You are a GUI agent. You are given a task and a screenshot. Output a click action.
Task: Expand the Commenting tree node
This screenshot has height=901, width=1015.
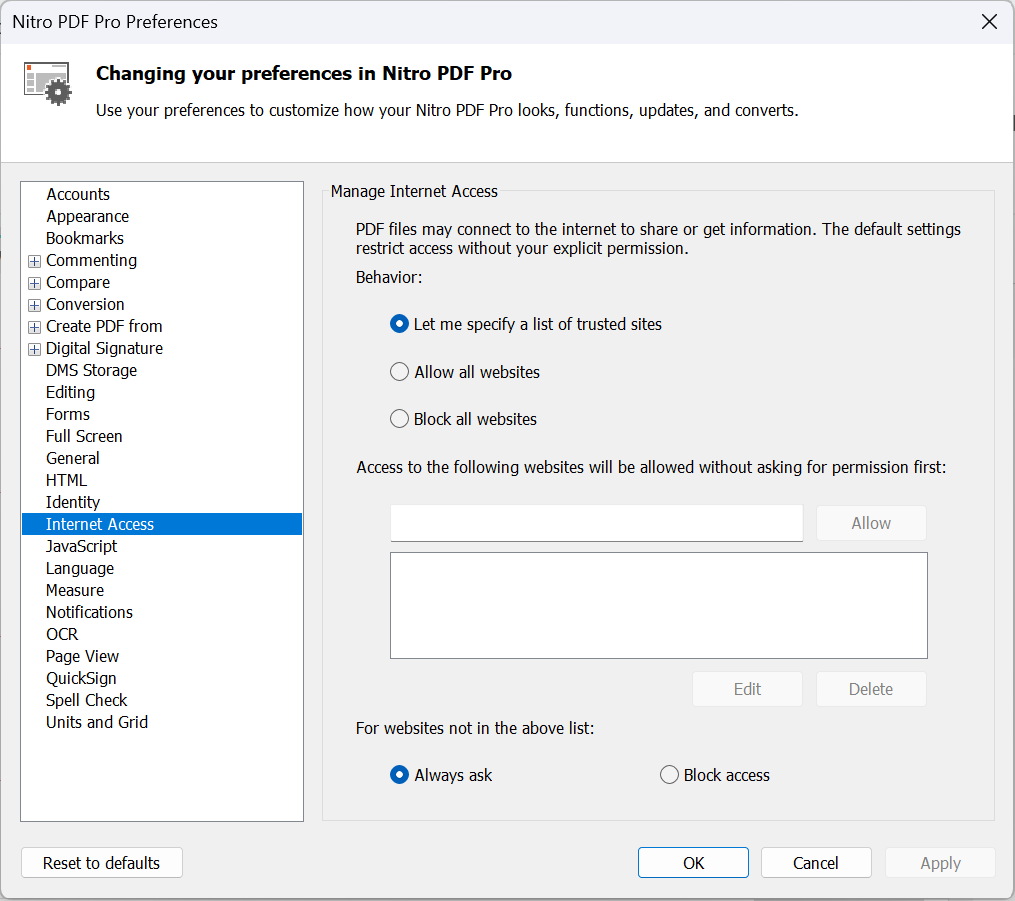point(34,261)
